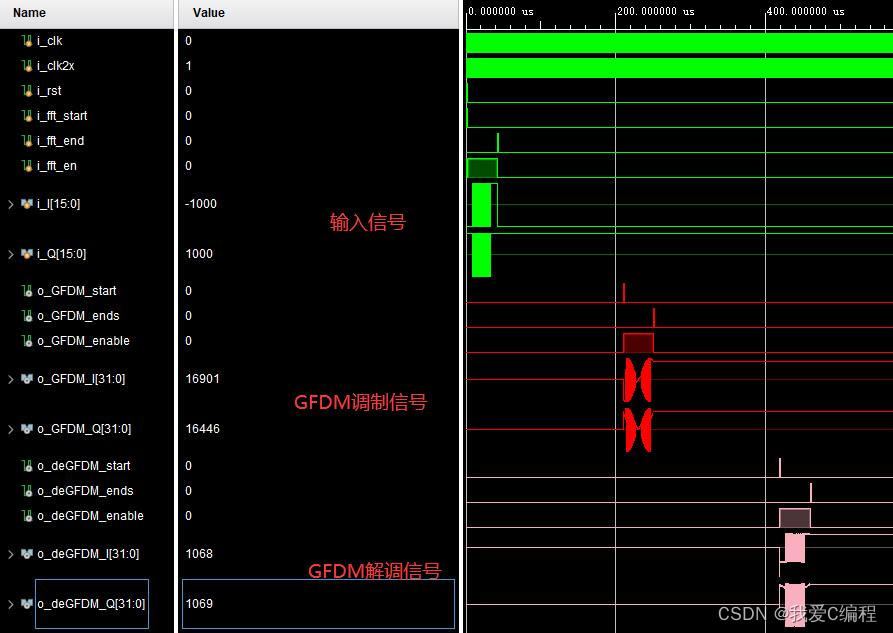Click the o_deGFDM_enable high pulse
893x633 pixels.
[795, 518]
